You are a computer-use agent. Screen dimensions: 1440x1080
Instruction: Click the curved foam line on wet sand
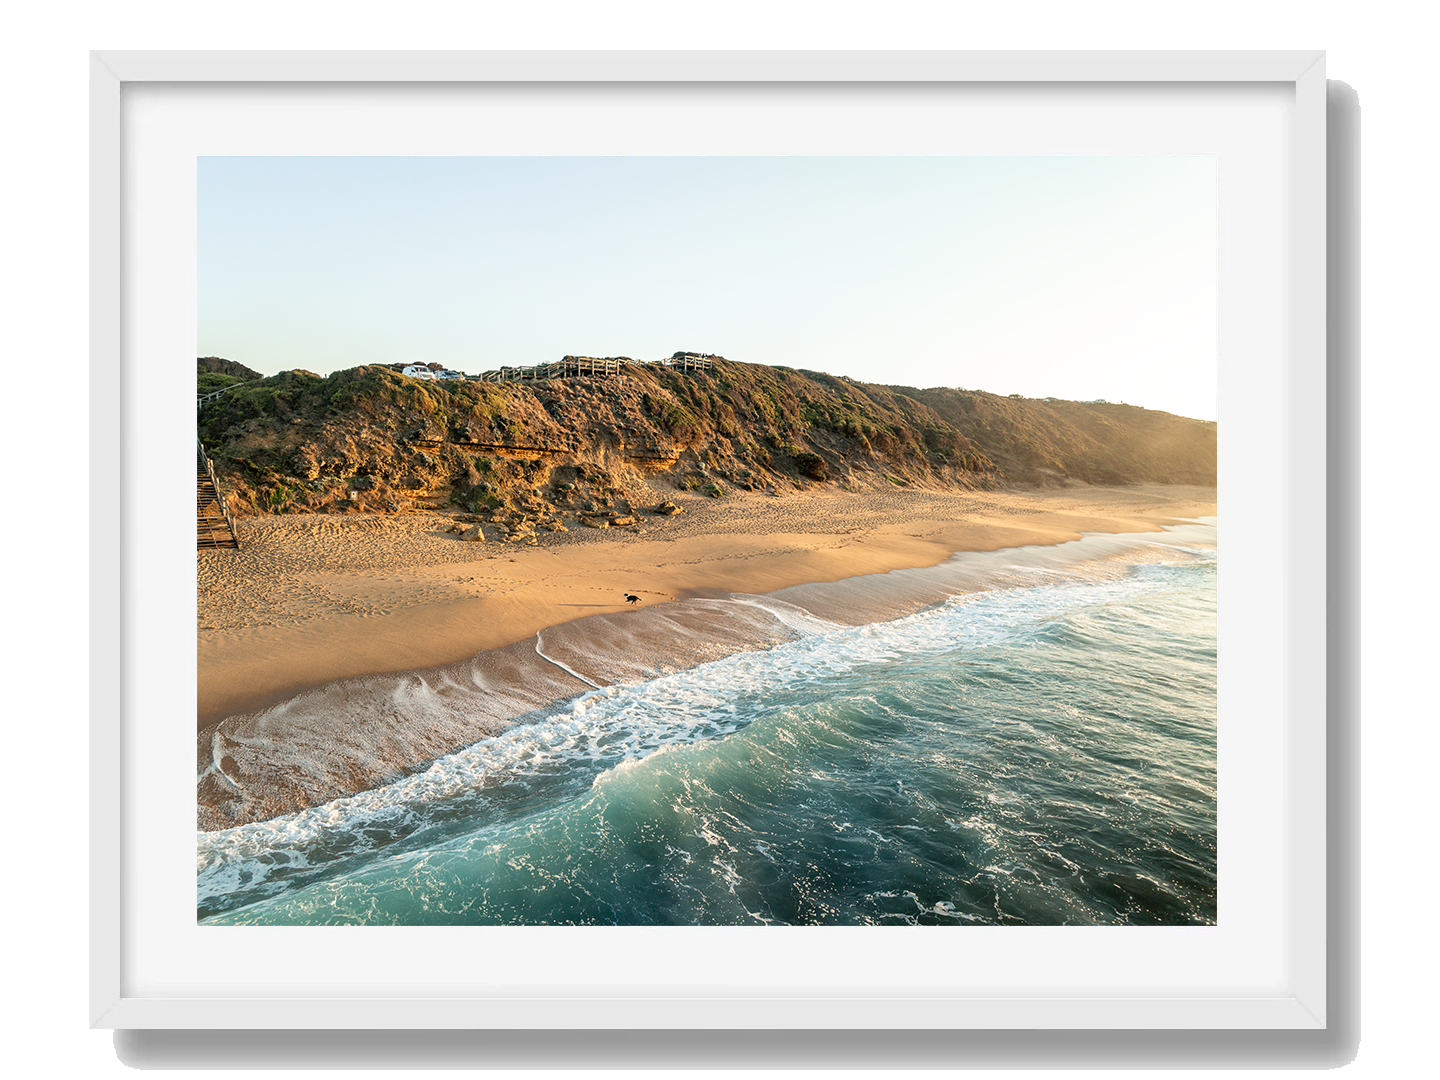coord(562,664)
